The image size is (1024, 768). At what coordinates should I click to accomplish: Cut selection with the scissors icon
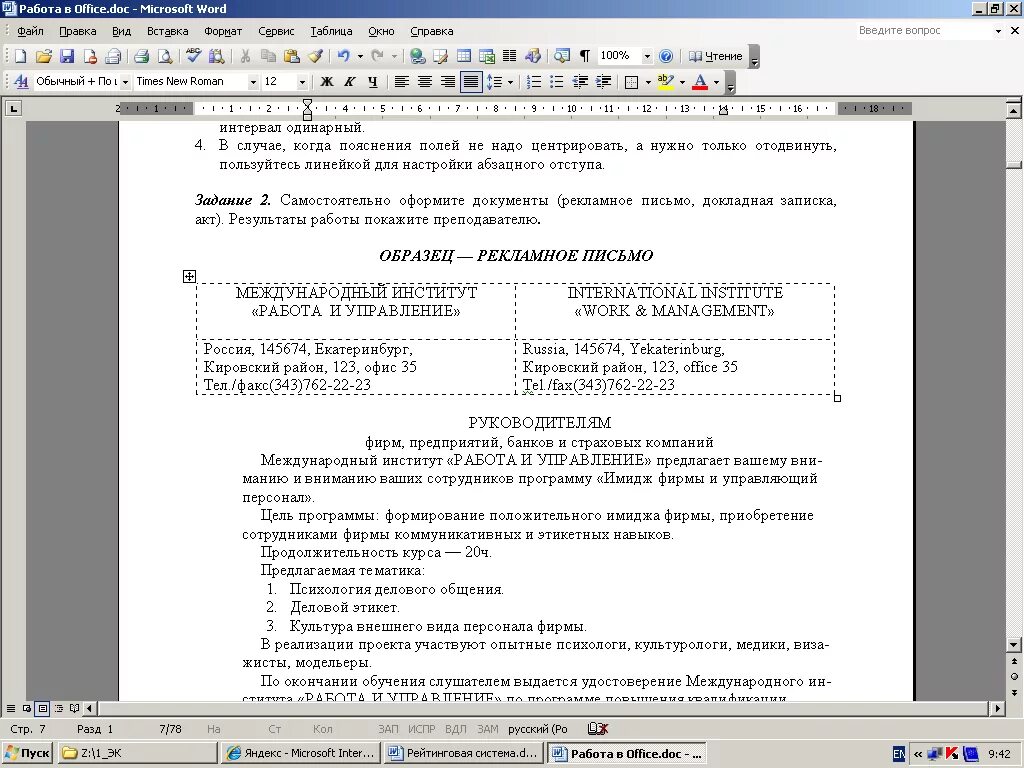(246, 56)
